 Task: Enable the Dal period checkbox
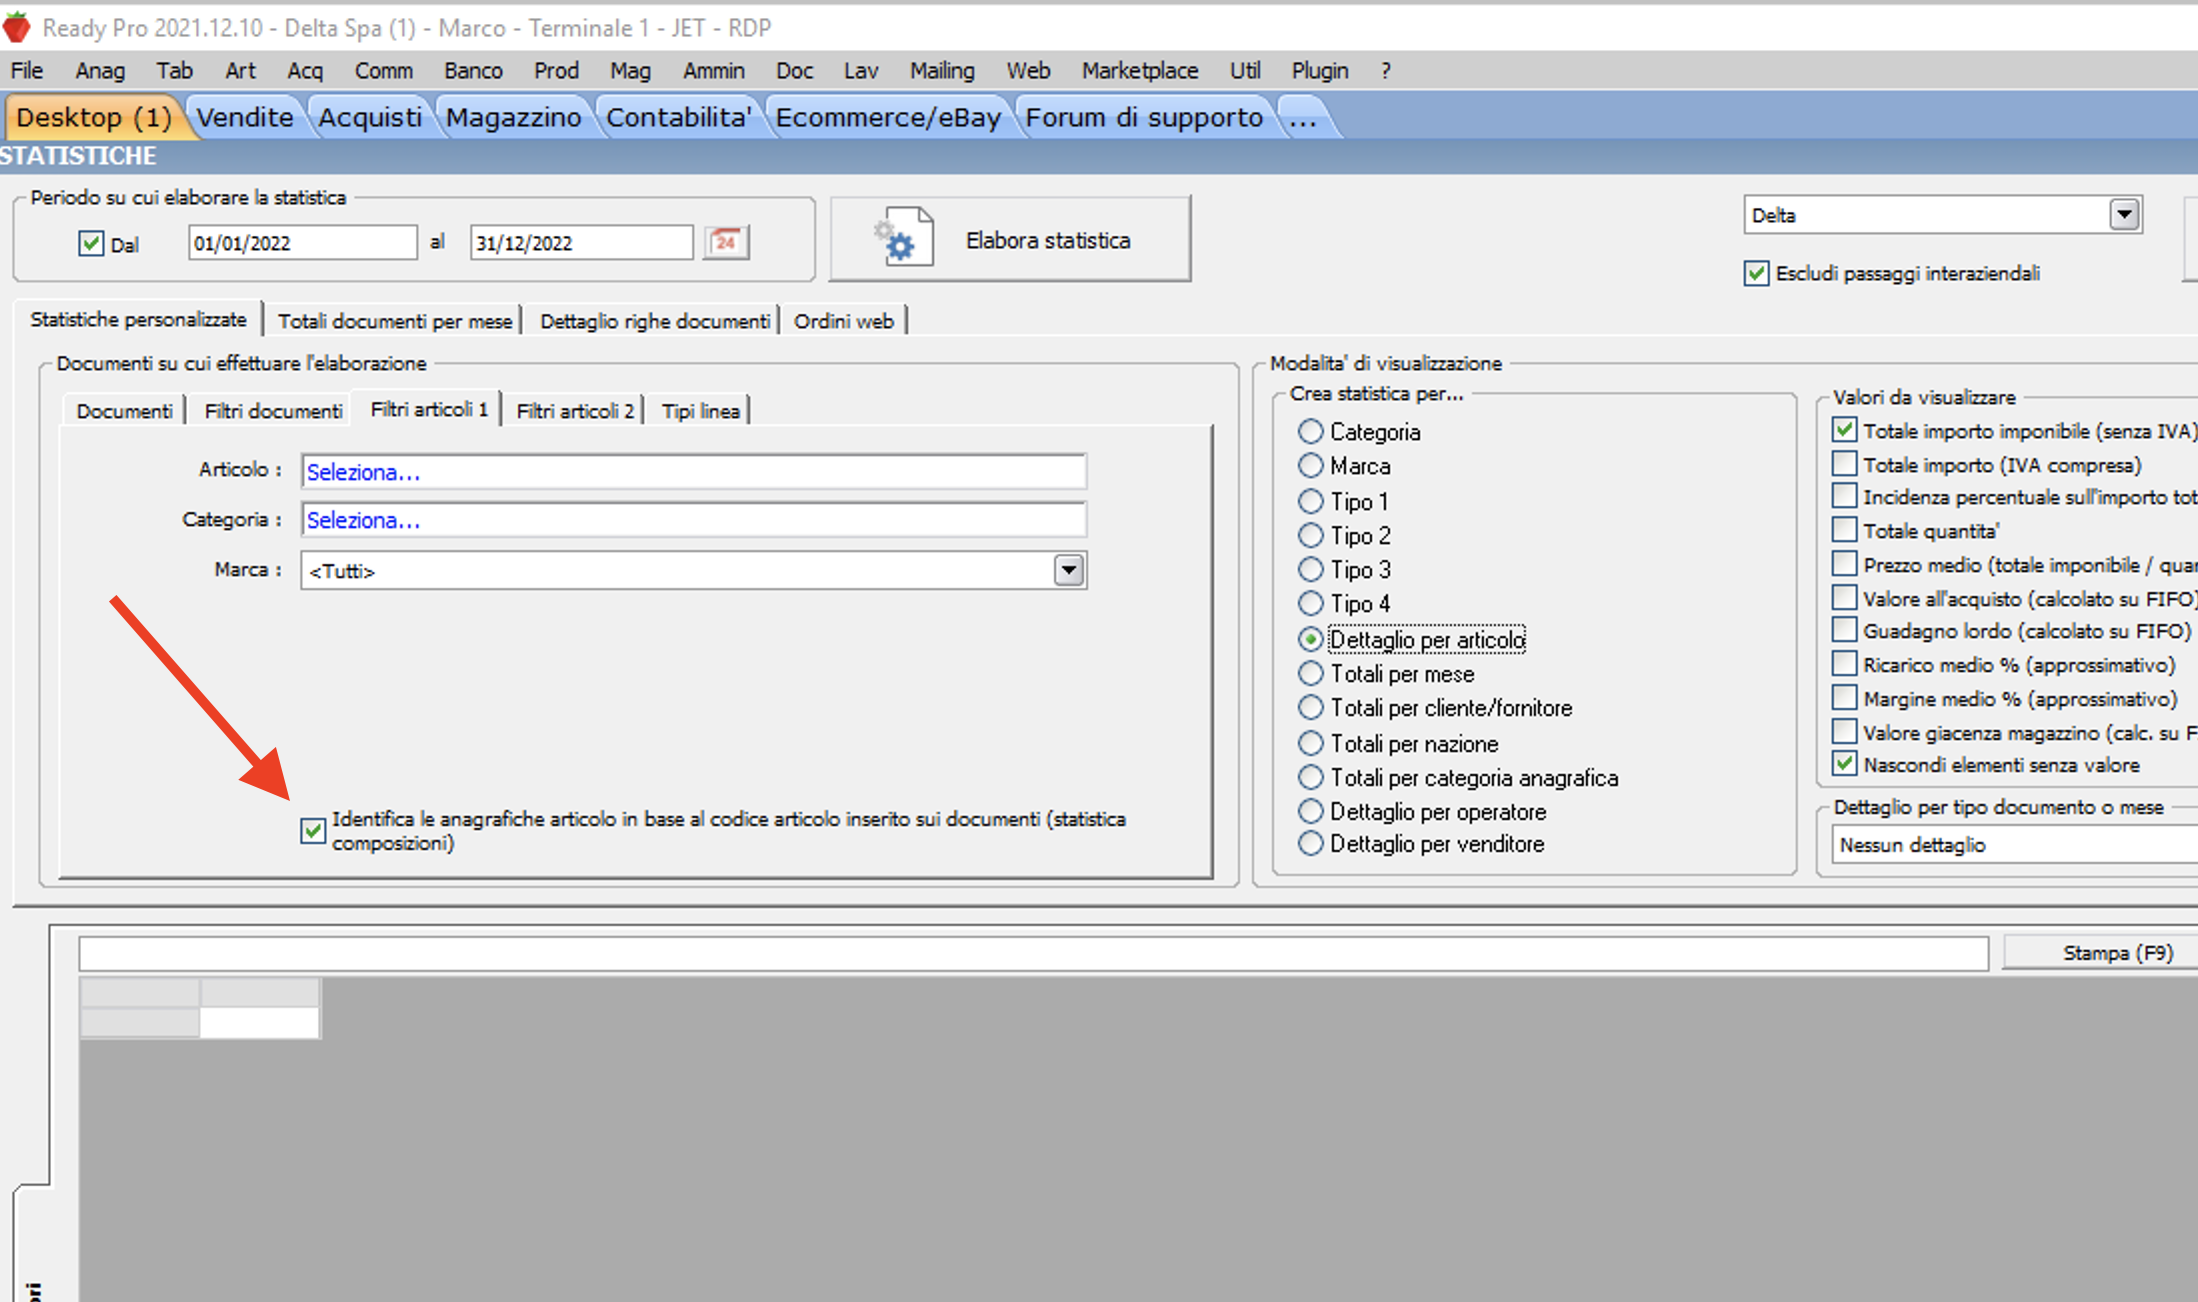[x=91, y=243]
